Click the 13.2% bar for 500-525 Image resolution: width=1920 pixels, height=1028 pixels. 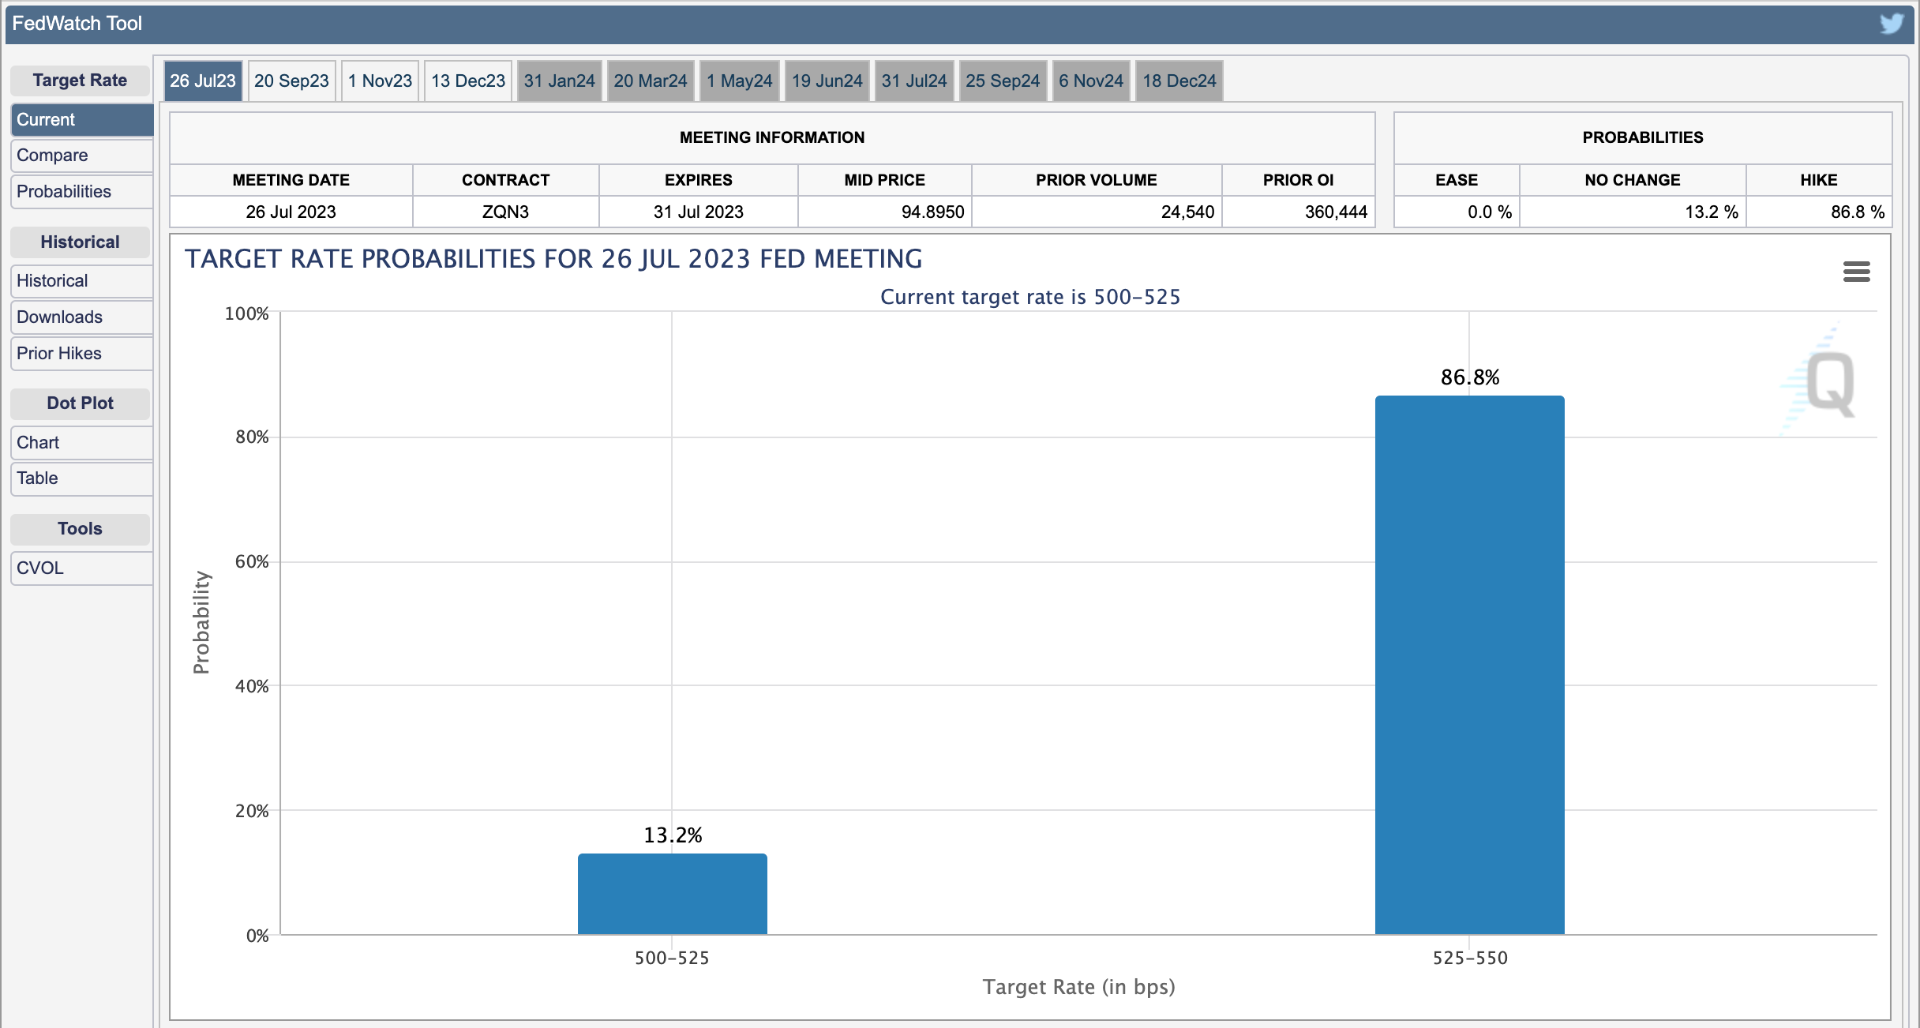tap(672, 894)
